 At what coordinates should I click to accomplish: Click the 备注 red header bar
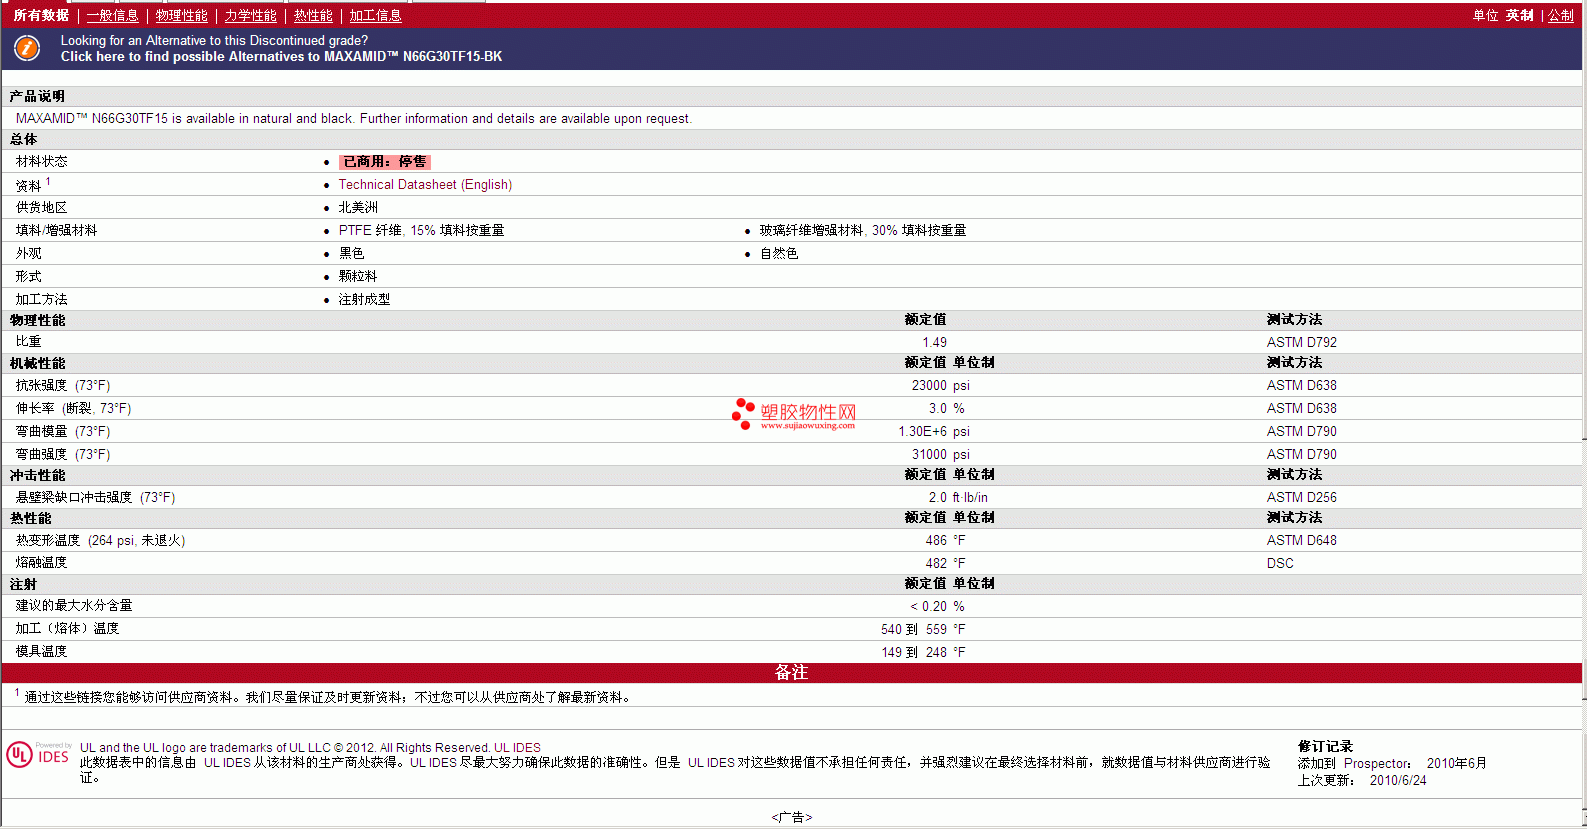[792, 673]
